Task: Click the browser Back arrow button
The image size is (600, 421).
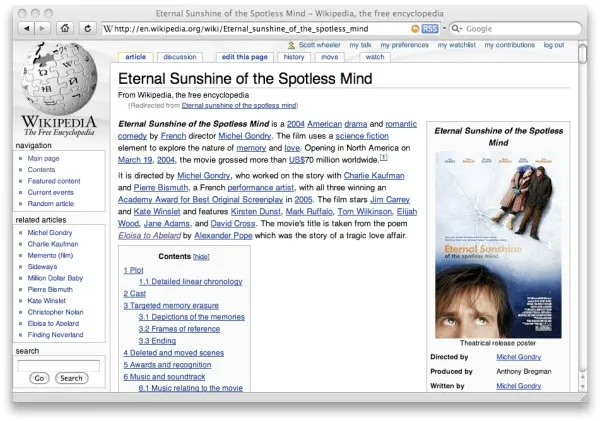Action: (26, 28)
